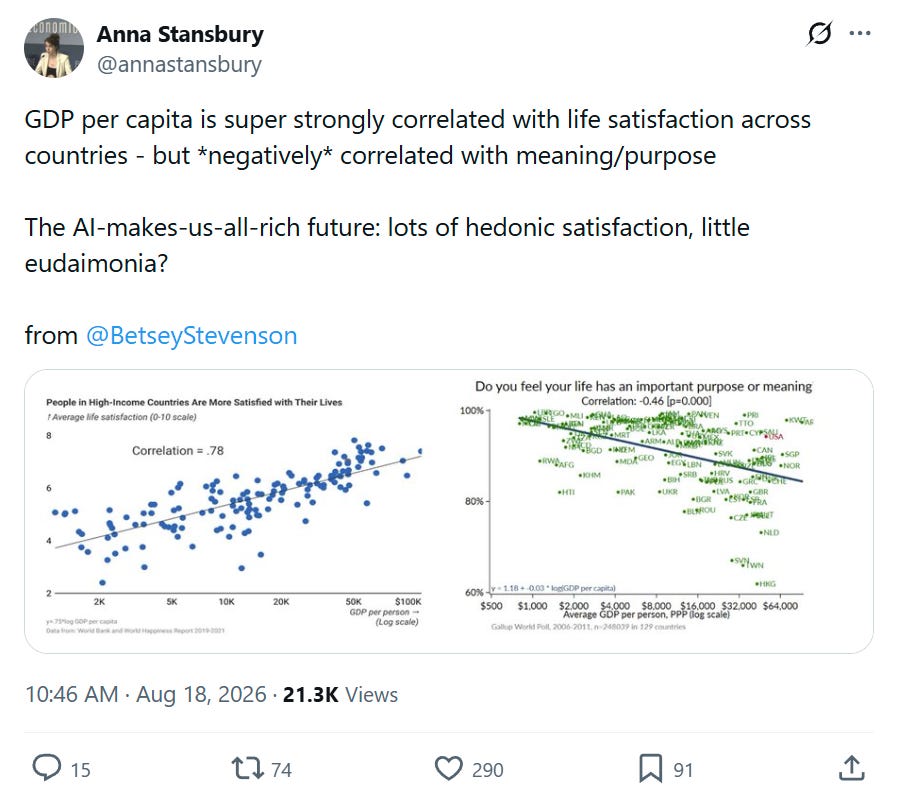Viewport: 898px width, 797px height.
Task: Open Anna Stansbury's profile avatar
Action: (x=54, y=48)
